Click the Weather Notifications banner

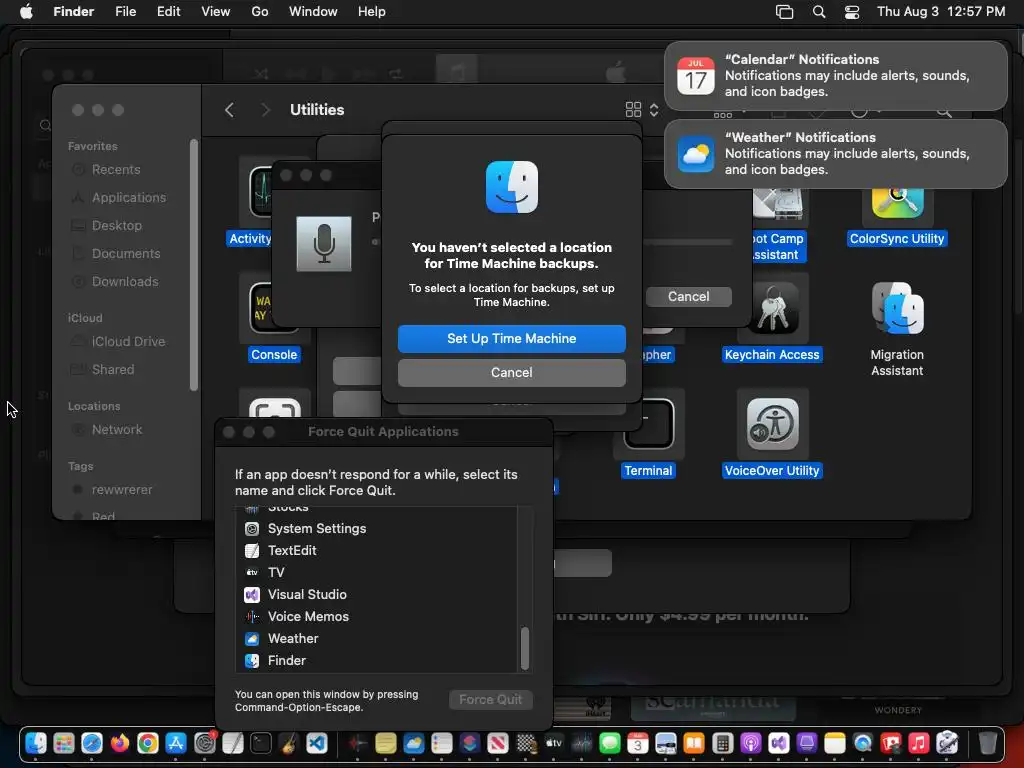835,153
